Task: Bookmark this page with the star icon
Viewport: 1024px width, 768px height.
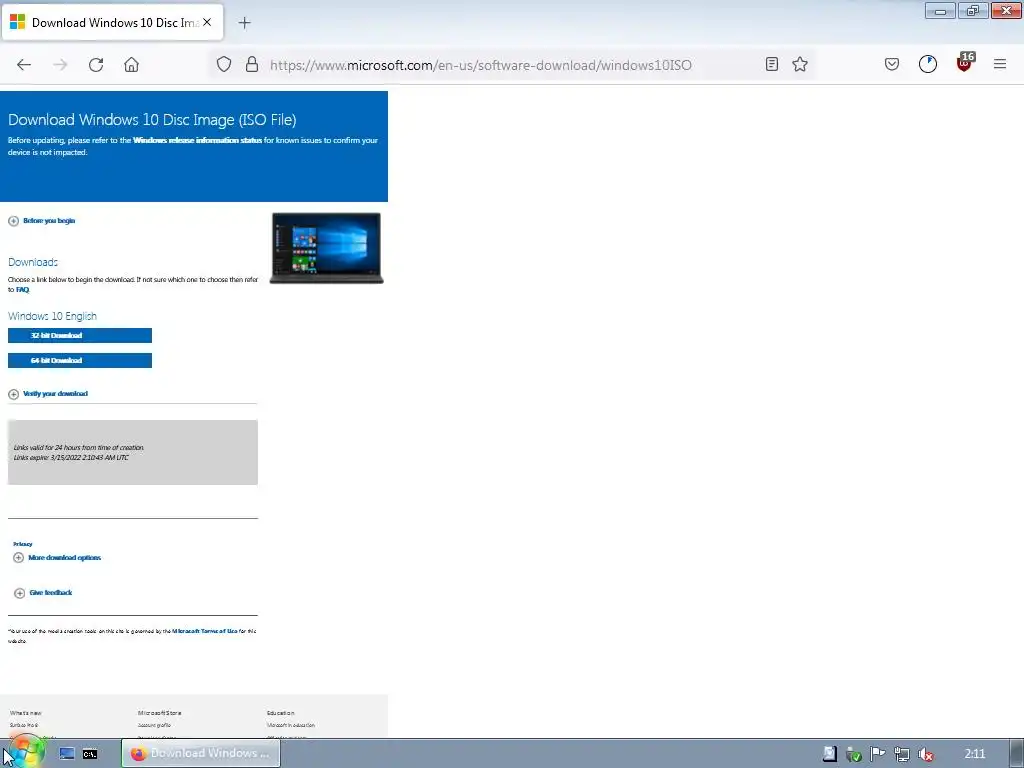Action: pos(800,64)
